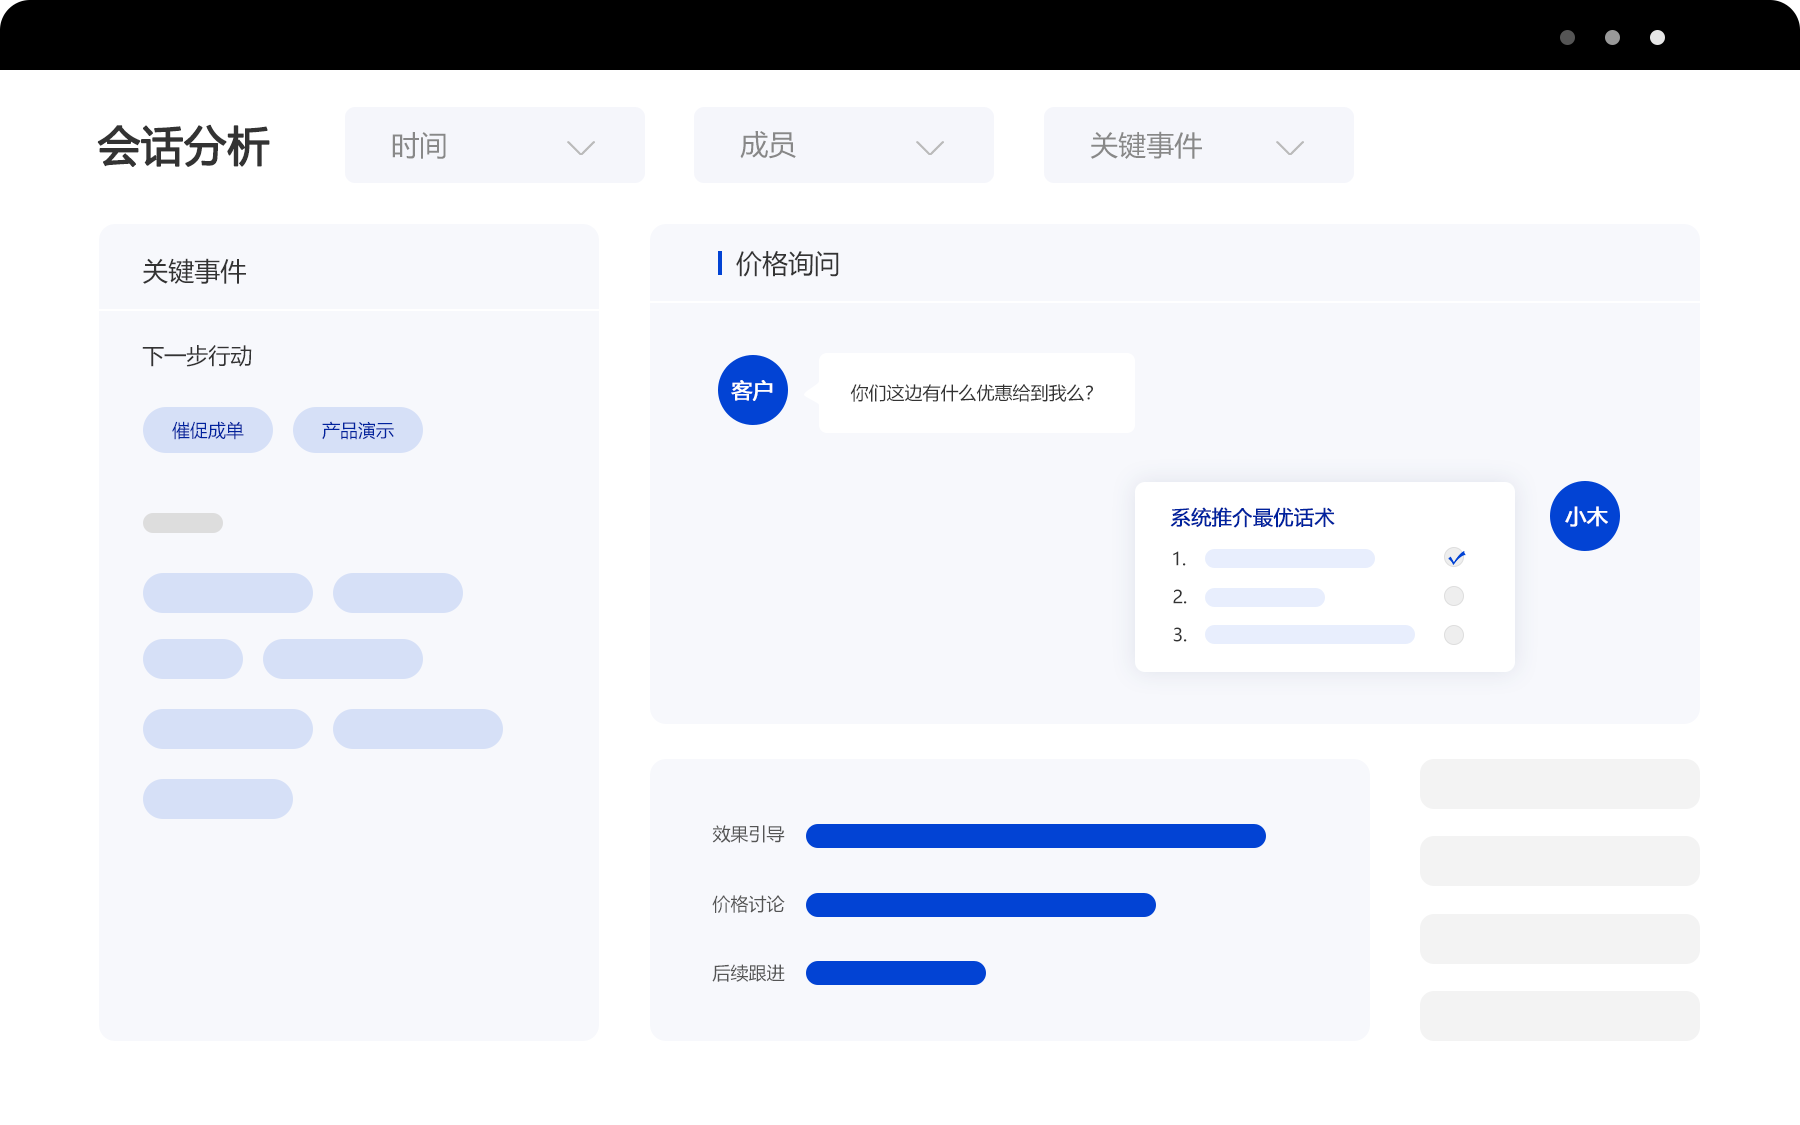Click the 后续跟进 progress bar
The image size is (1800, 1125).
895,973
